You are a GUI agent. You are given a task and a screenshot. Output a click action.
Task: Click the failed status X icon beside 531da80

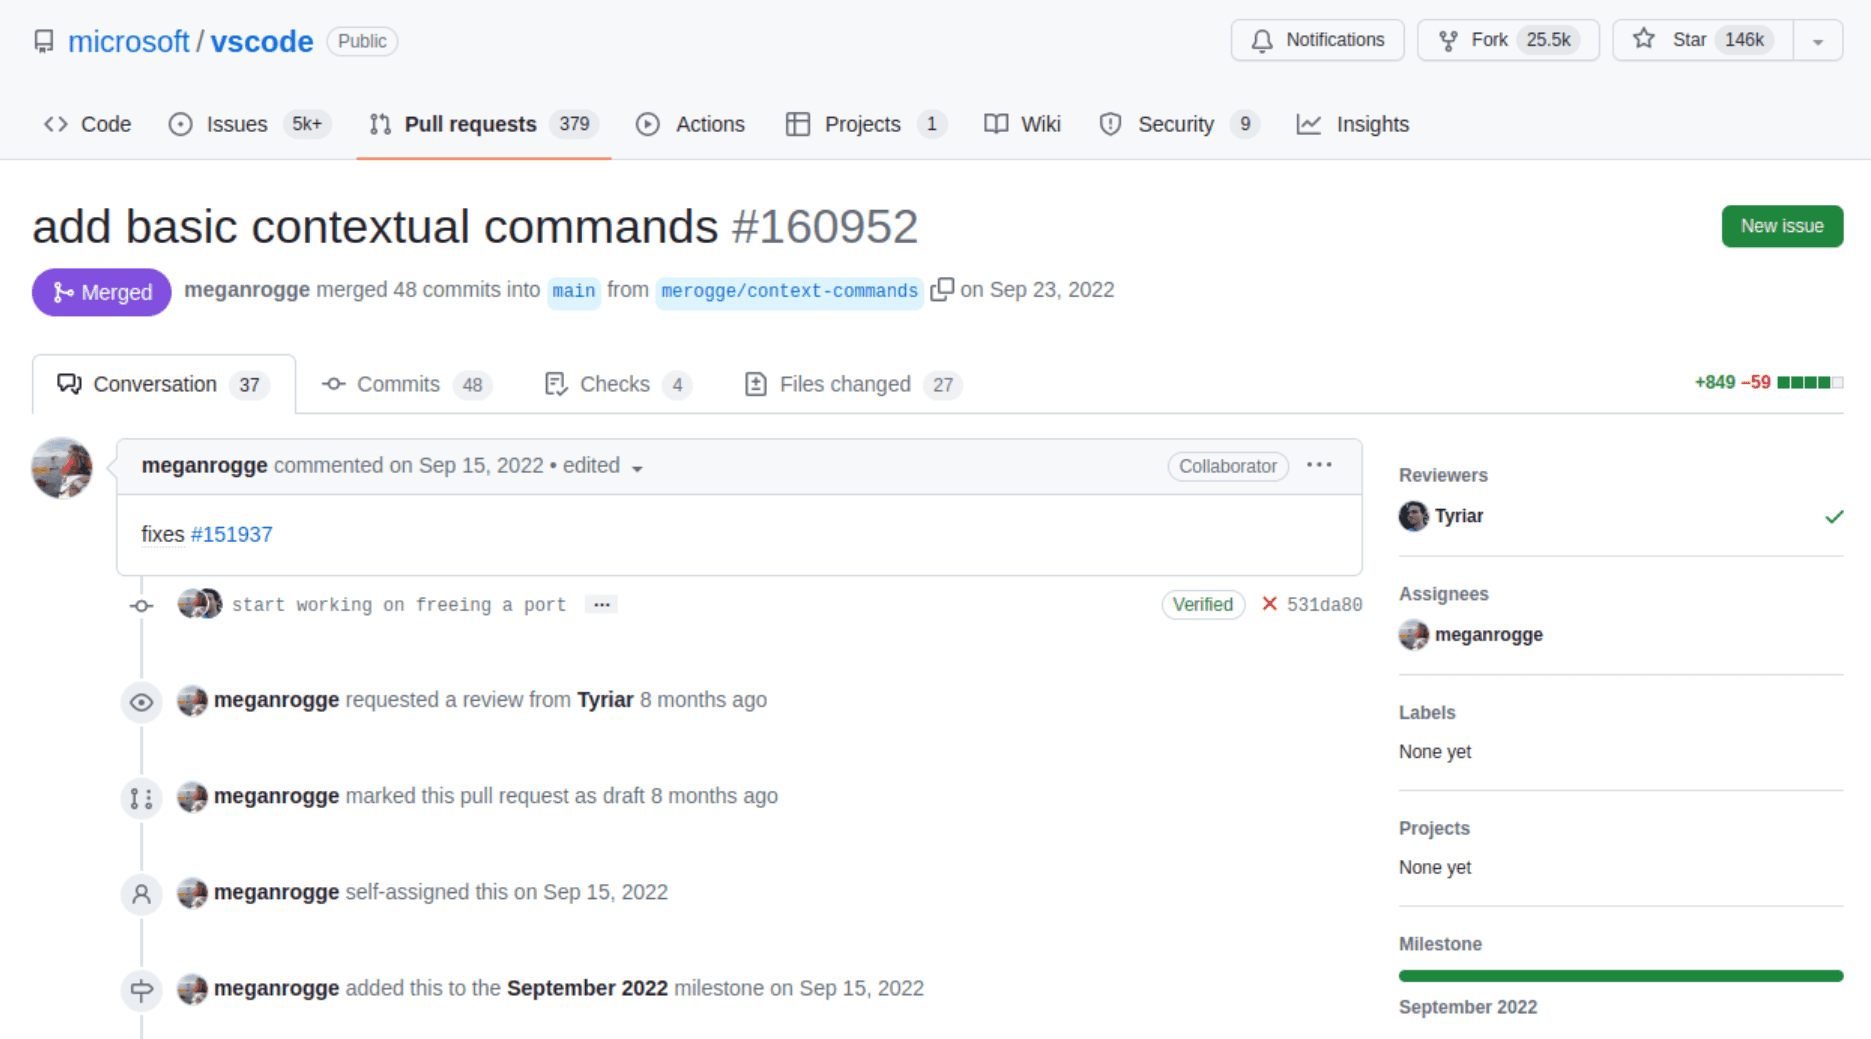[x=1269, y=604]
